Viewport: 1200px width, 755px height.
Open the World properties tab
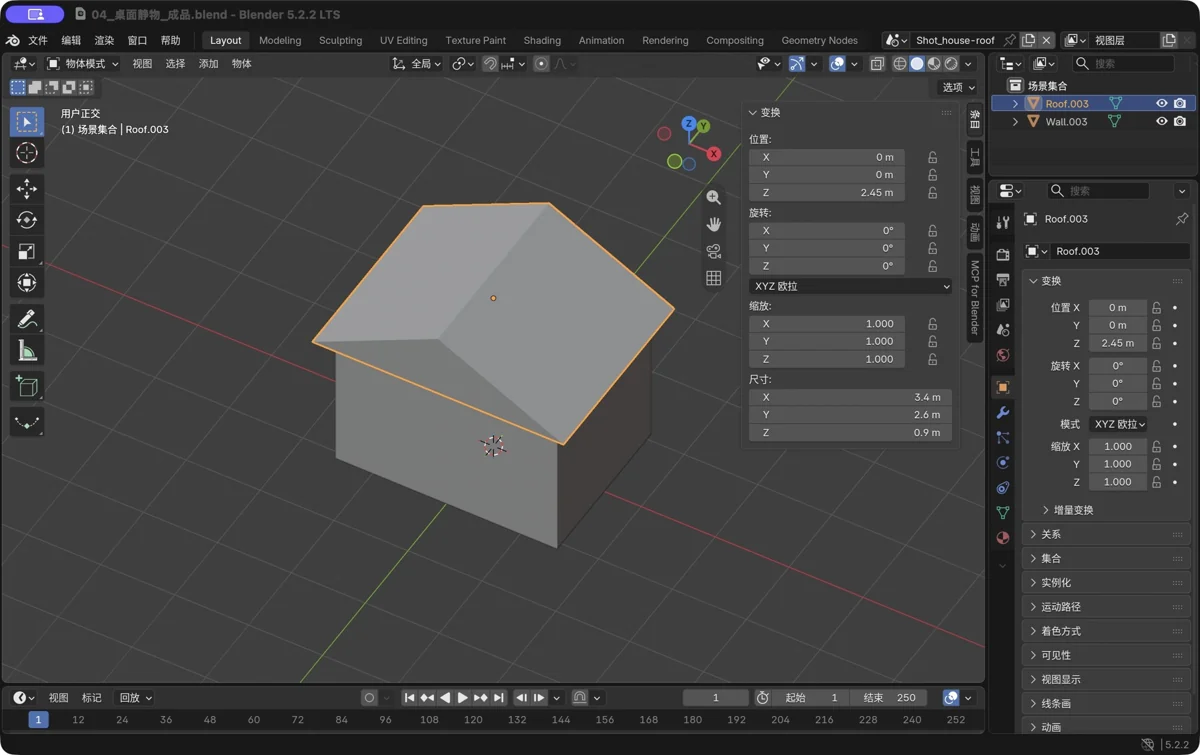(1003, 355)
